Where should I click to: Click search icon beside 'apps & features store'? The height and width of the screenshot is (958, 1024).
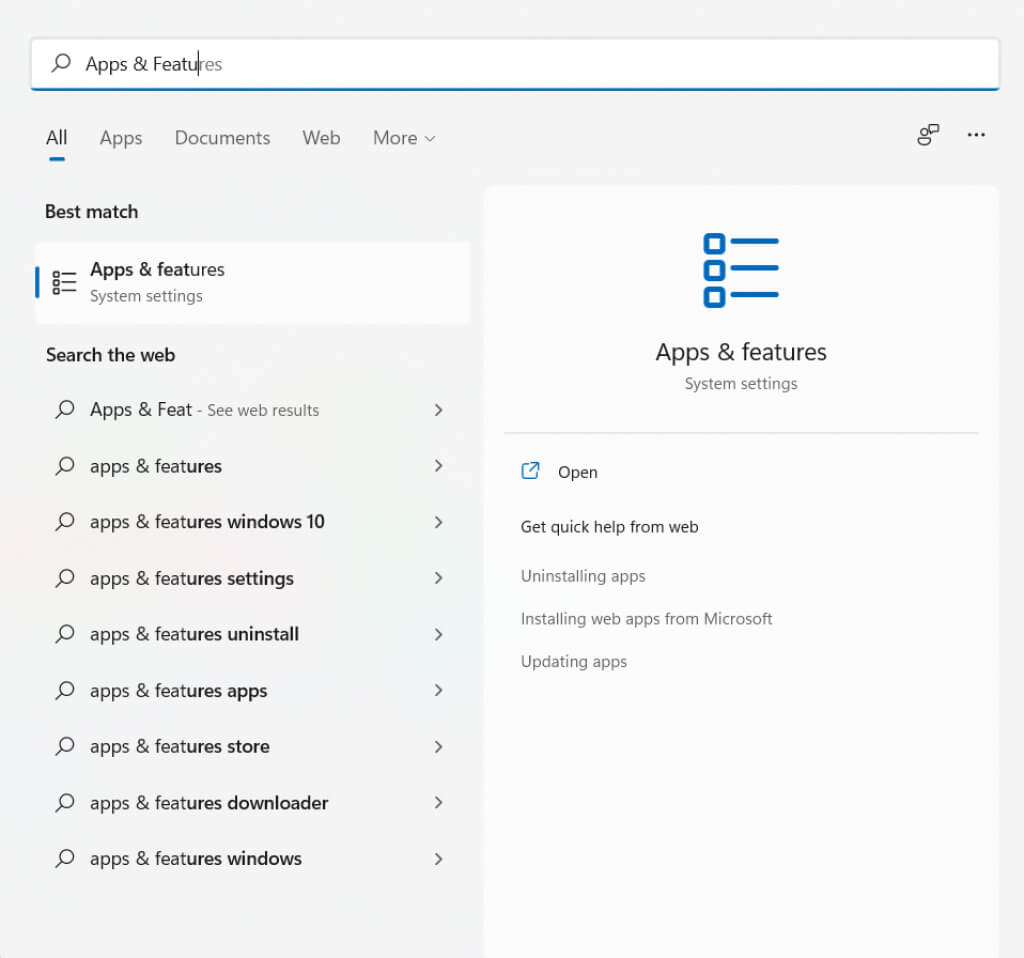[65, 746]
